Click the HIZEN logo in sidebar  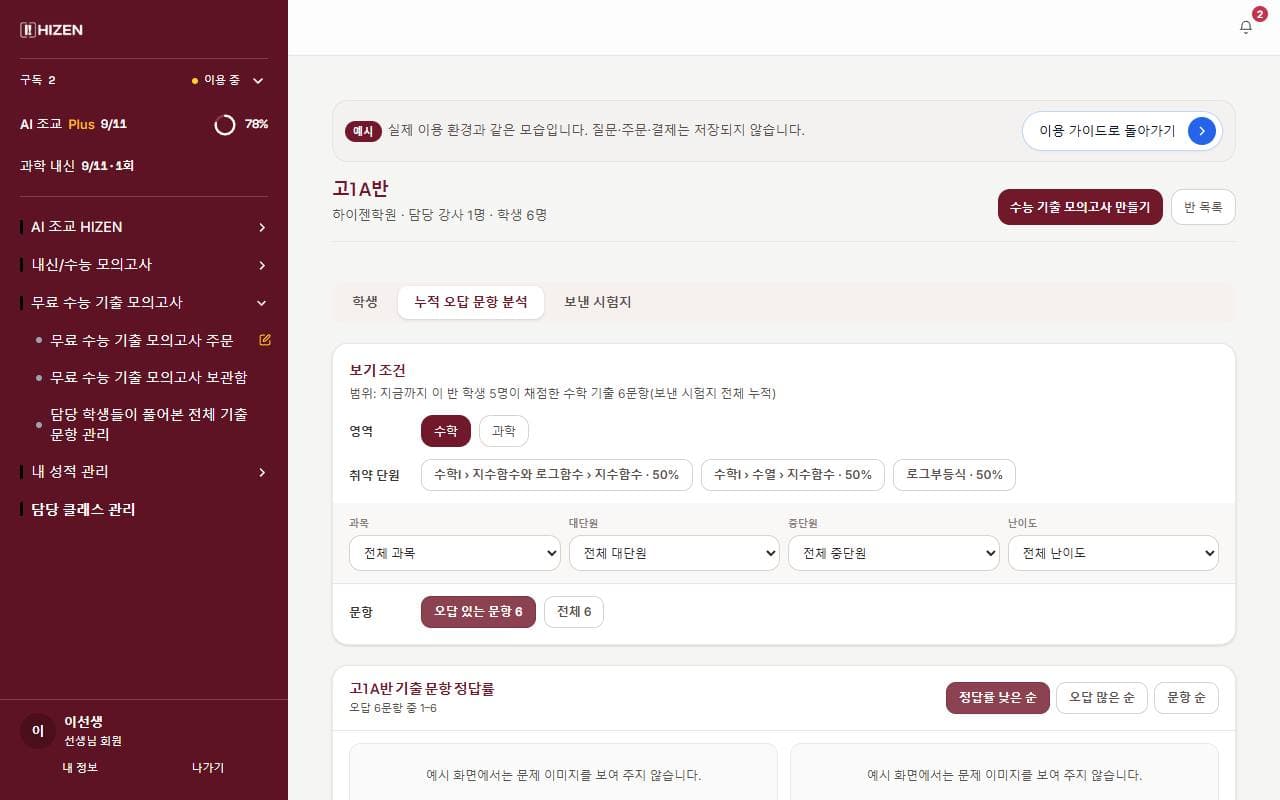[52, 30]
